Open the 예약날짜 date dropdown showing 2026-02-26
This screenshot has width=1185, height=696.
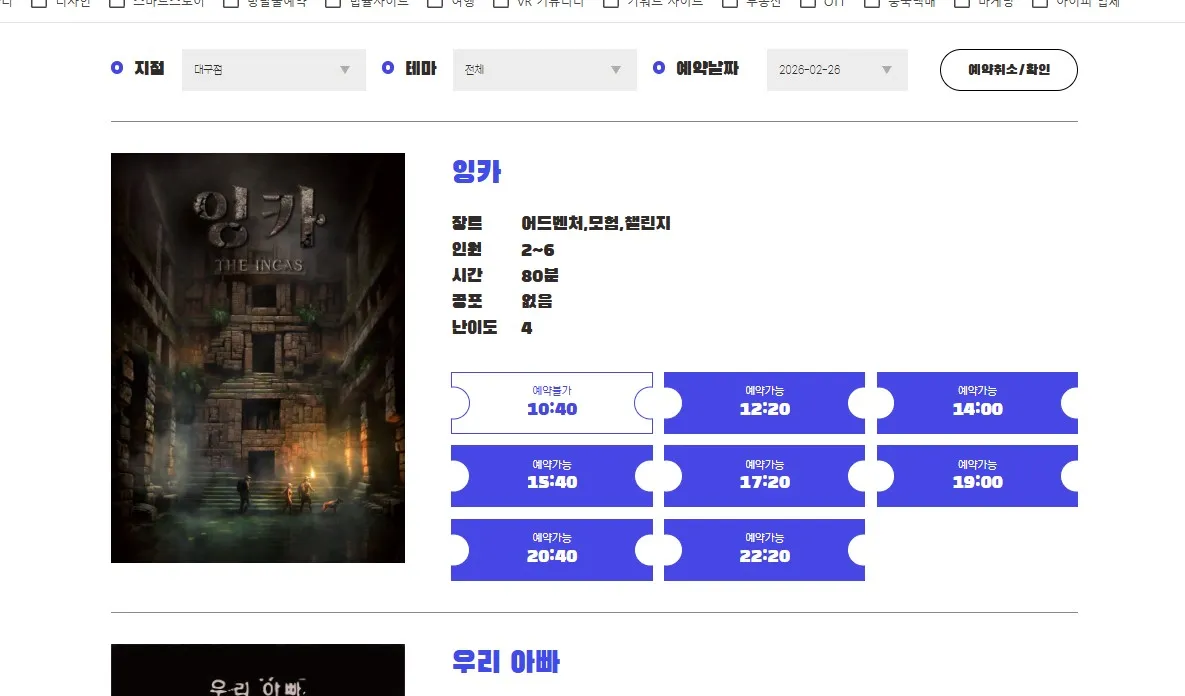(836, 70)
